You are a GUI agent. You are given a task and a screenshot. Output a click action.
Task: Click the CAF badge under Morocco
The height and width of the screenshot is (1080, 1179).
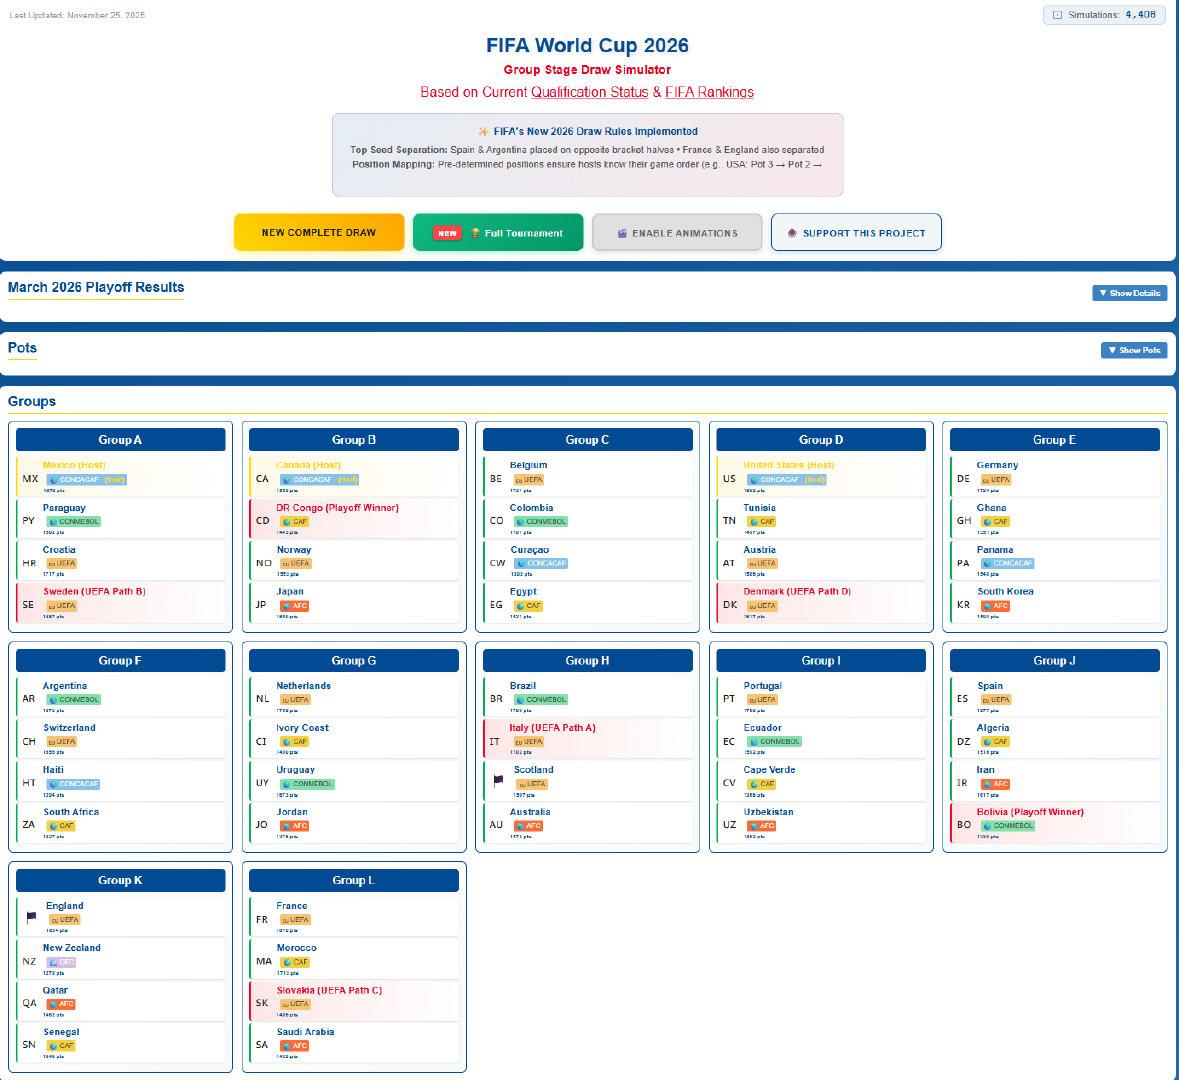coord(295,962)
